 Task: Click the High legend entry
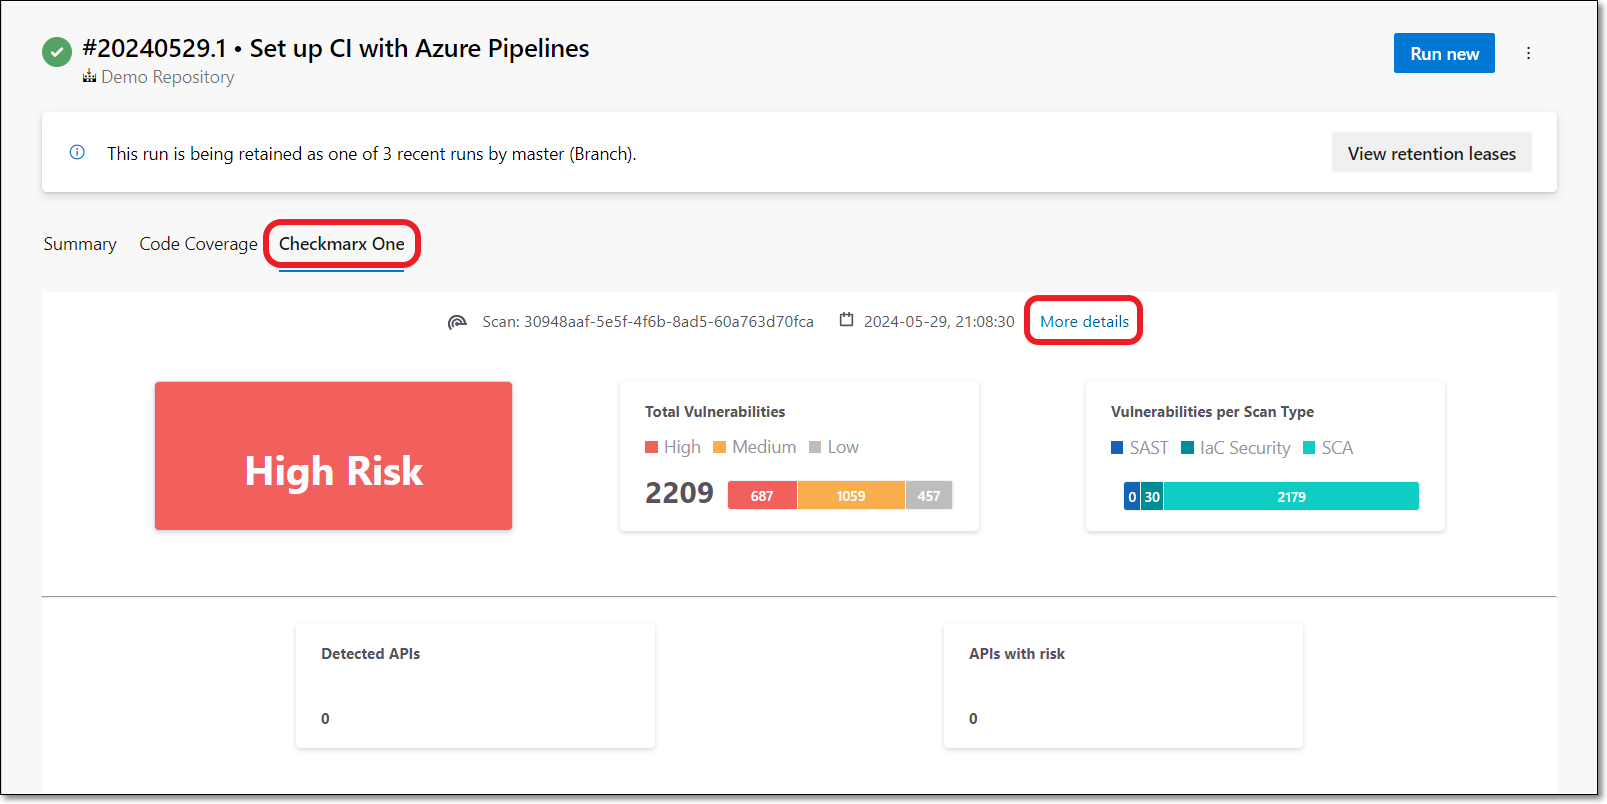673,447
